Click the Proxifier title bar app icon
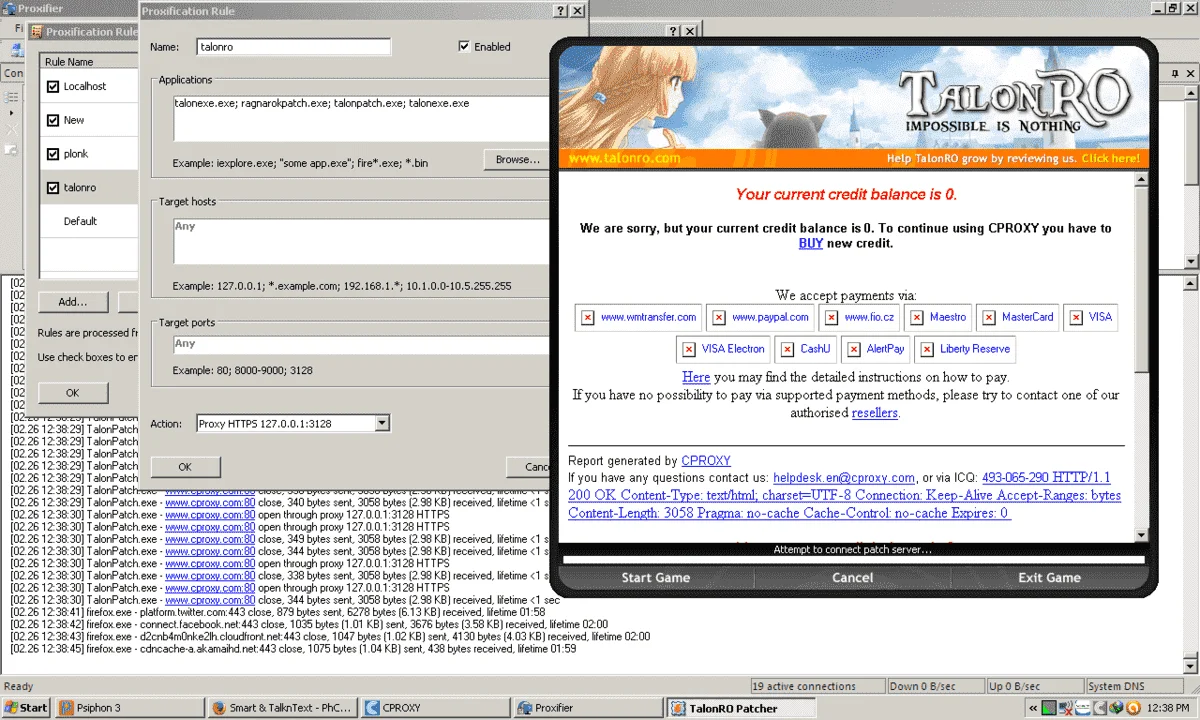The height and width of the screenshot is (720, 1200). tap(8, 9)
